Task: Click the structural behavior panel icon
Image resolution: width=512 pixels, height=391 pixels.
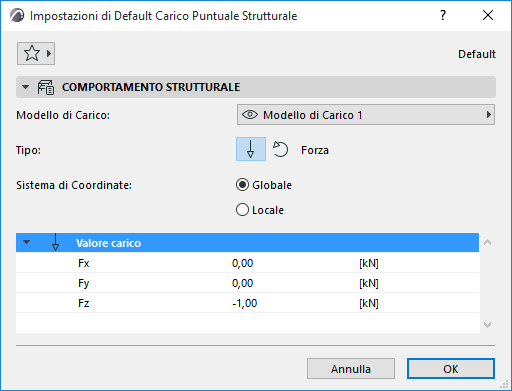Action: (46, 87)
